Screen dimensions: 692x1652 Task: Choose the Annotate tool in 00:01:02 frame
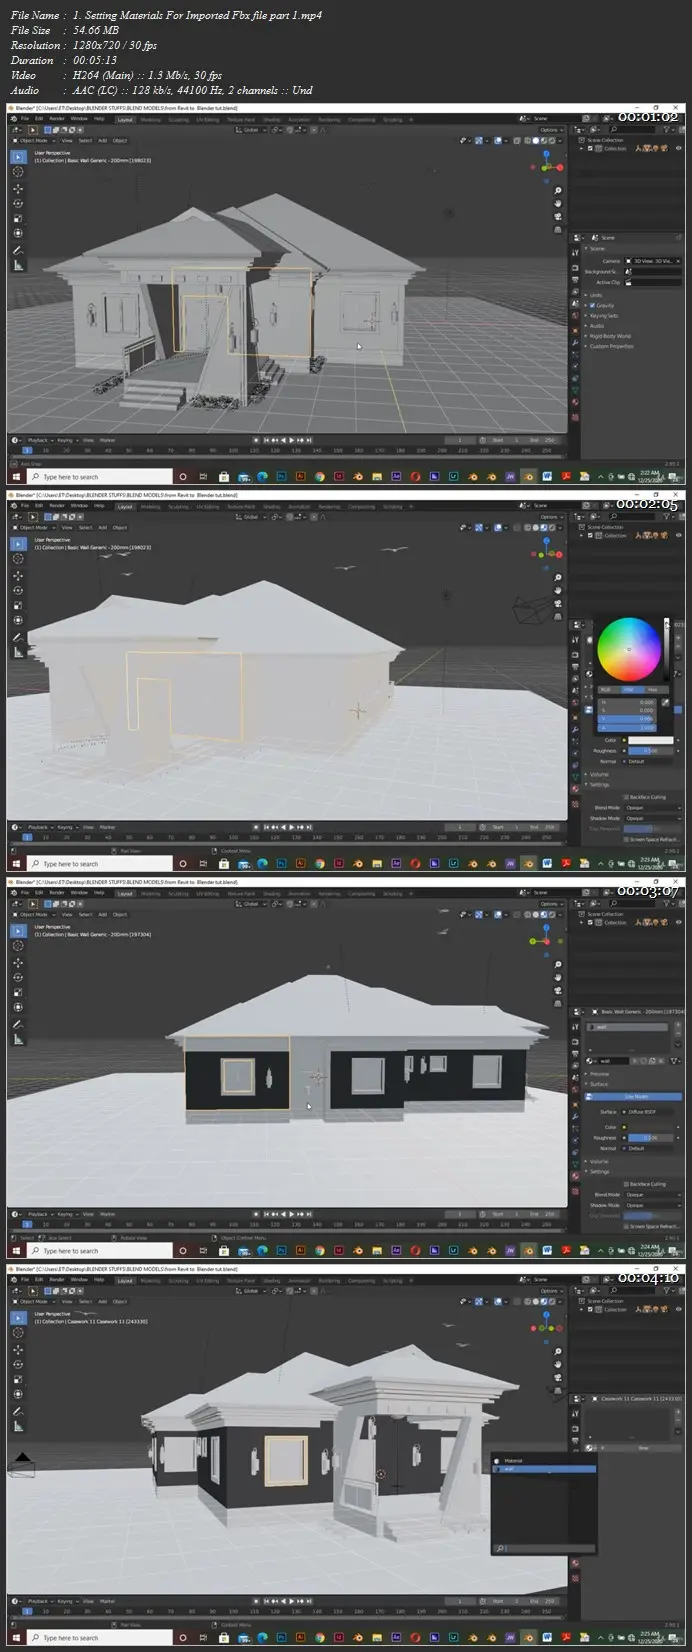point(18,252)
